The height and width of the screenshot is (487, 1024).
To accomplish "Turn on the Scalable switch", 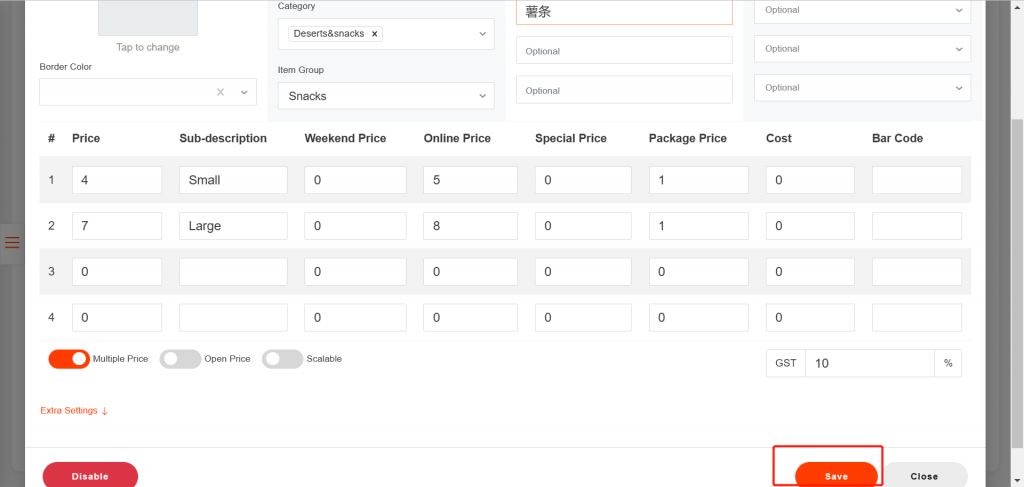I will 282,359.
